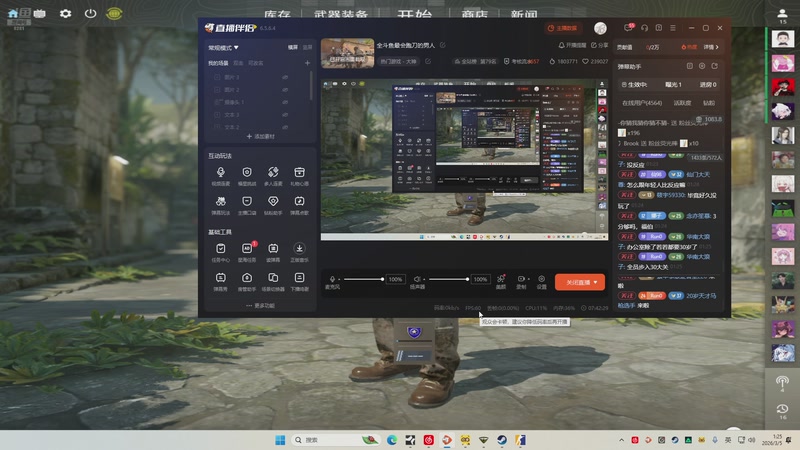Edit the stream category pencil icon
The width and height of the screenshot is (800, 450).
(428, 61)
